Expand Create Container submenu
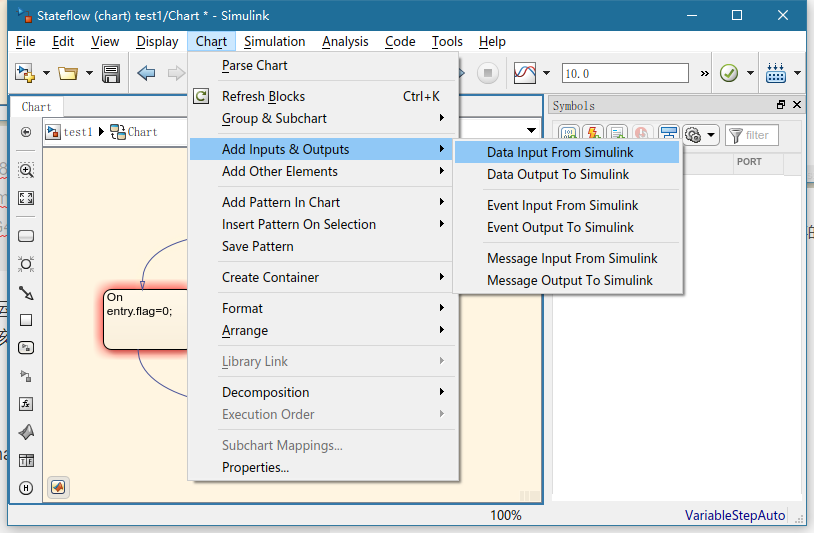The width and height of the screenshot is (814, 533). 324,277
